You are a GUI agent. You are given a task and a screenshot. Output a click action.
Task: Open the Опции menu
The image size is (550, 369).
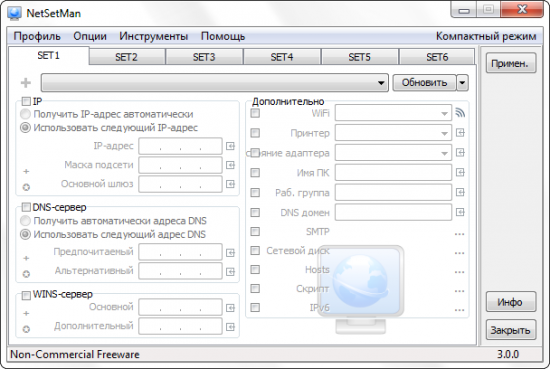pos(90,36)
